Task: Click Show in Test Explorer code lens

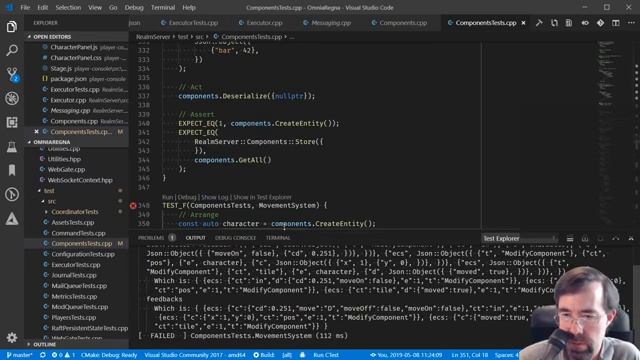Action: [x=262, y=197]
